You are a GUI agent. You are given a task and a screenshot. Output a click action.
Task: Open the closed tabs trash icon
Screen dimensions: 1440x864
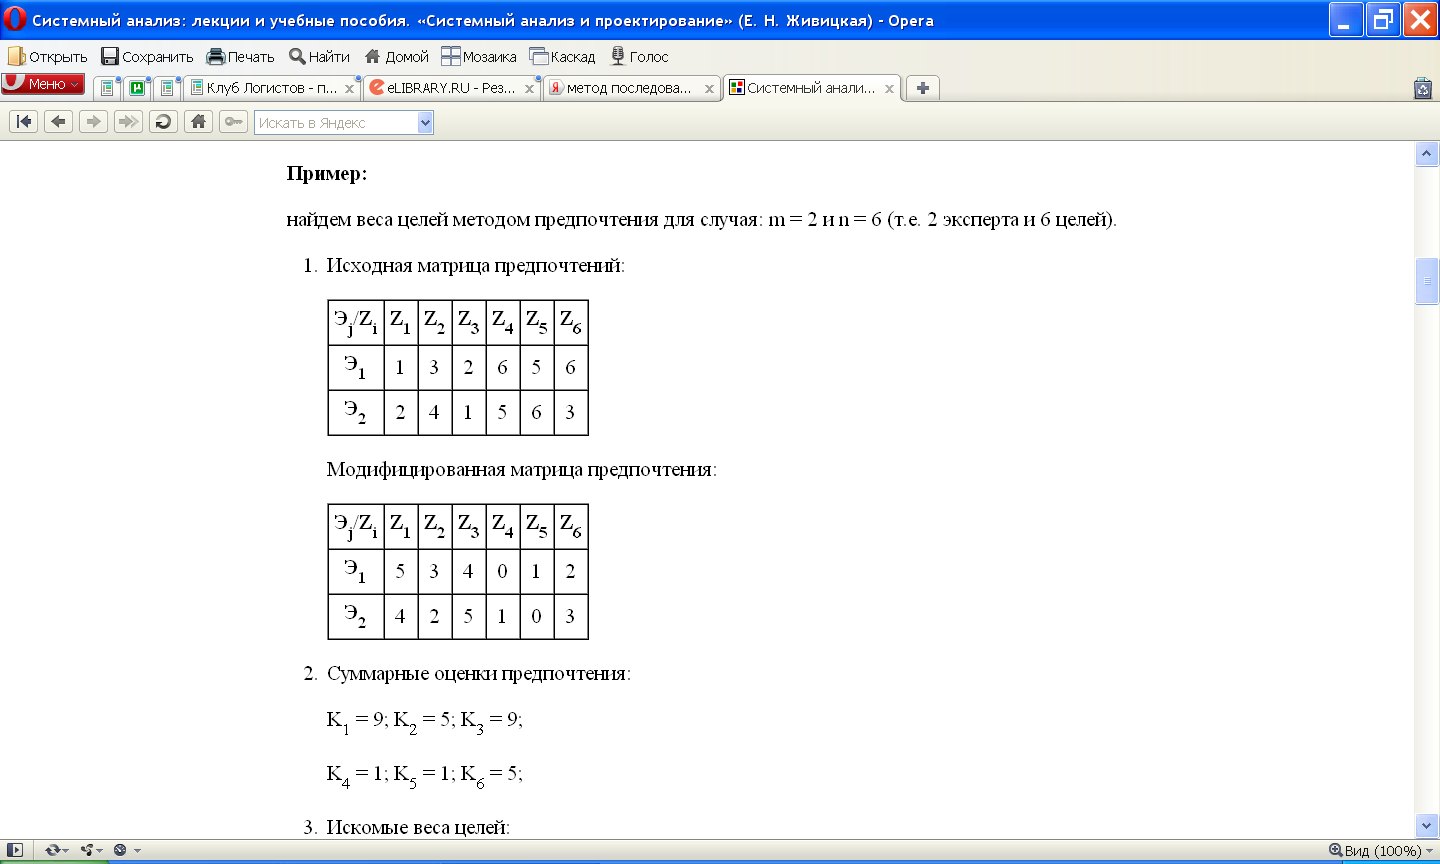point(1423,89)
